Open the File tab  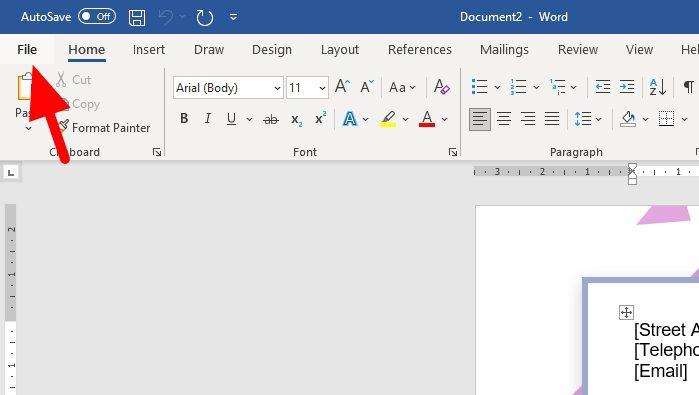[x=27, y=49]
